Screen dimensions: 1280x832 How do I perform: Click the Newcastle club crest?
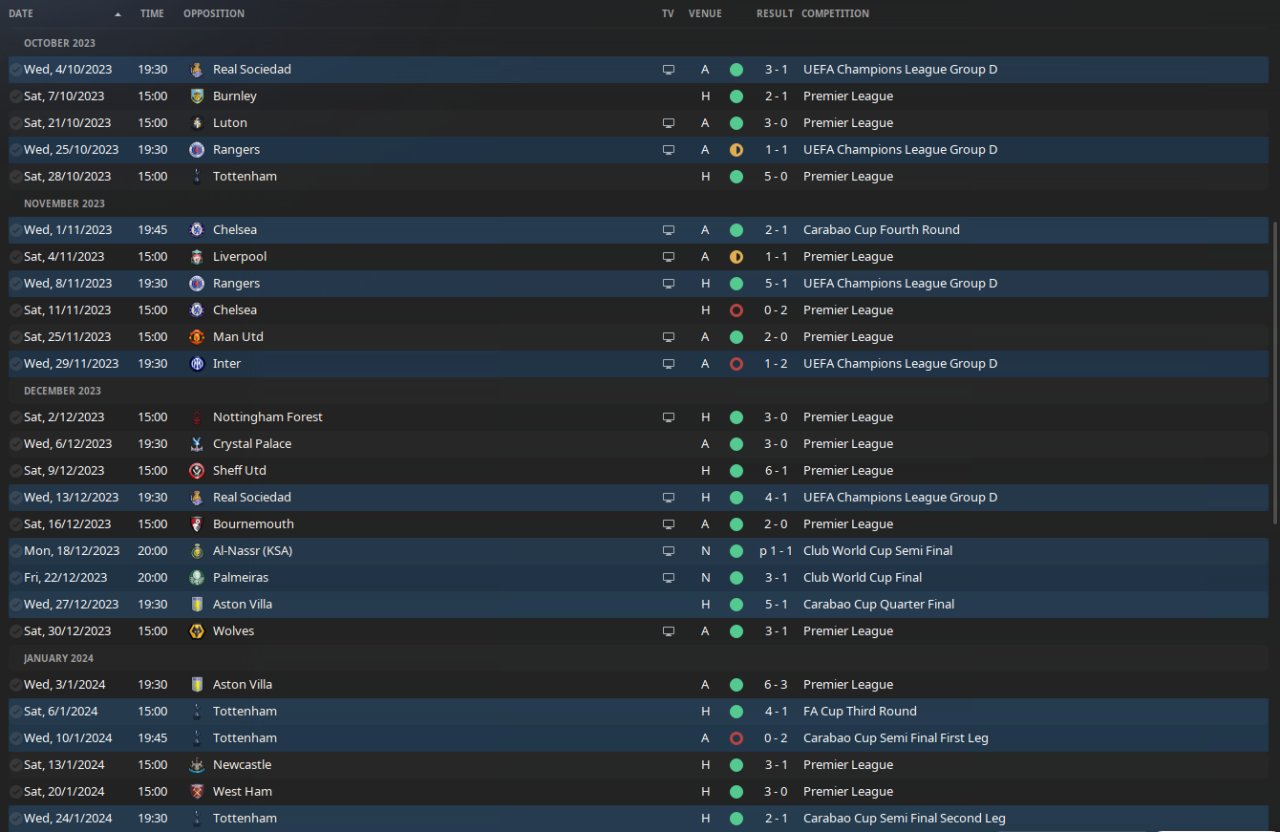(x=197, y=765)
